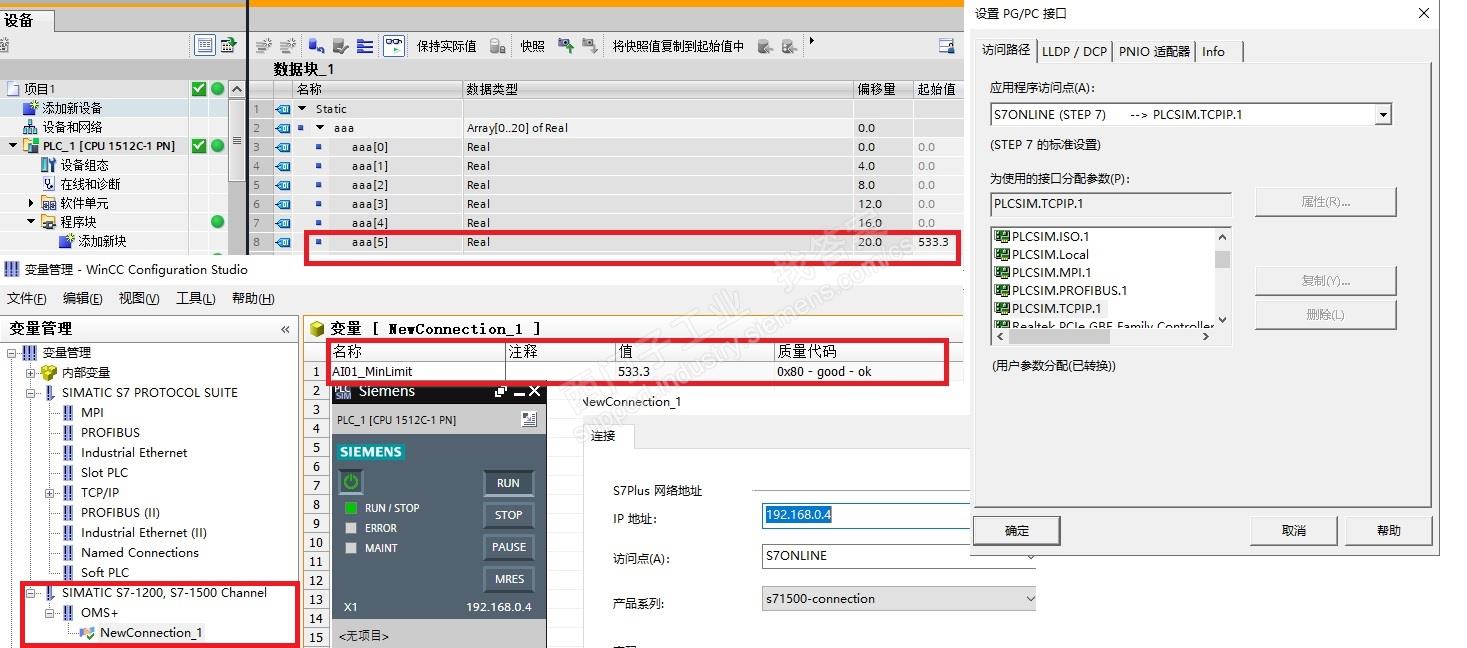Open the 帮助(H) menu
Screen dimensions: 1467x648
tap(252, 298)
